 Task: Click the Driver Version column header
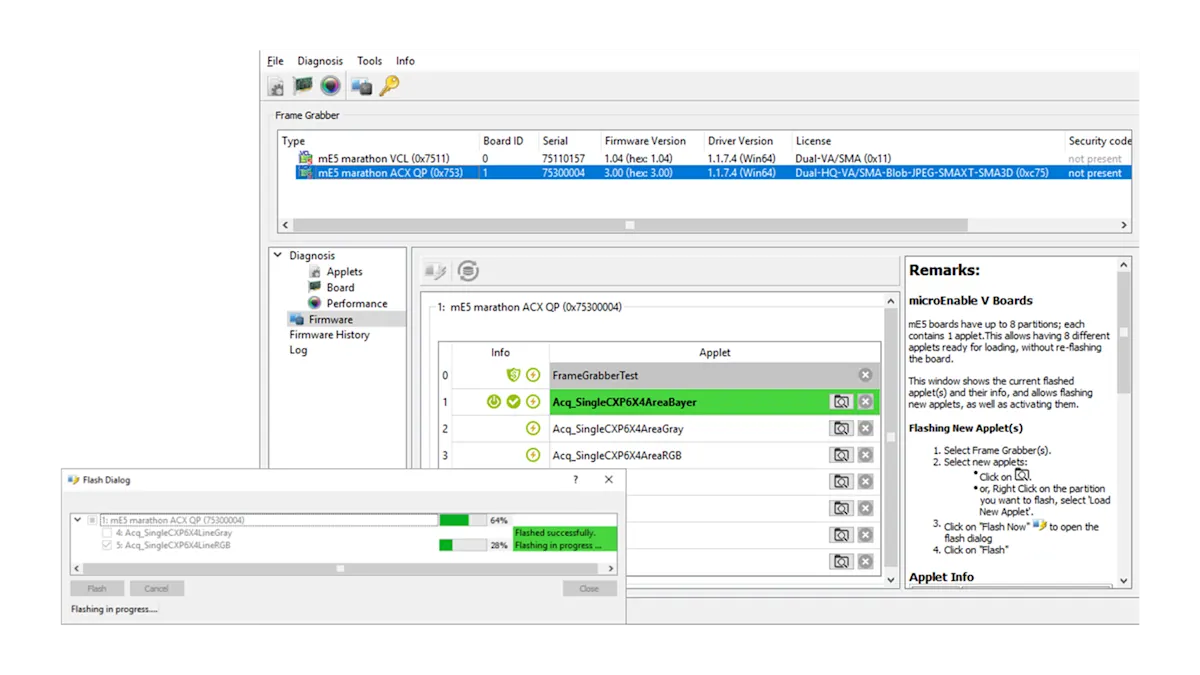740,141
